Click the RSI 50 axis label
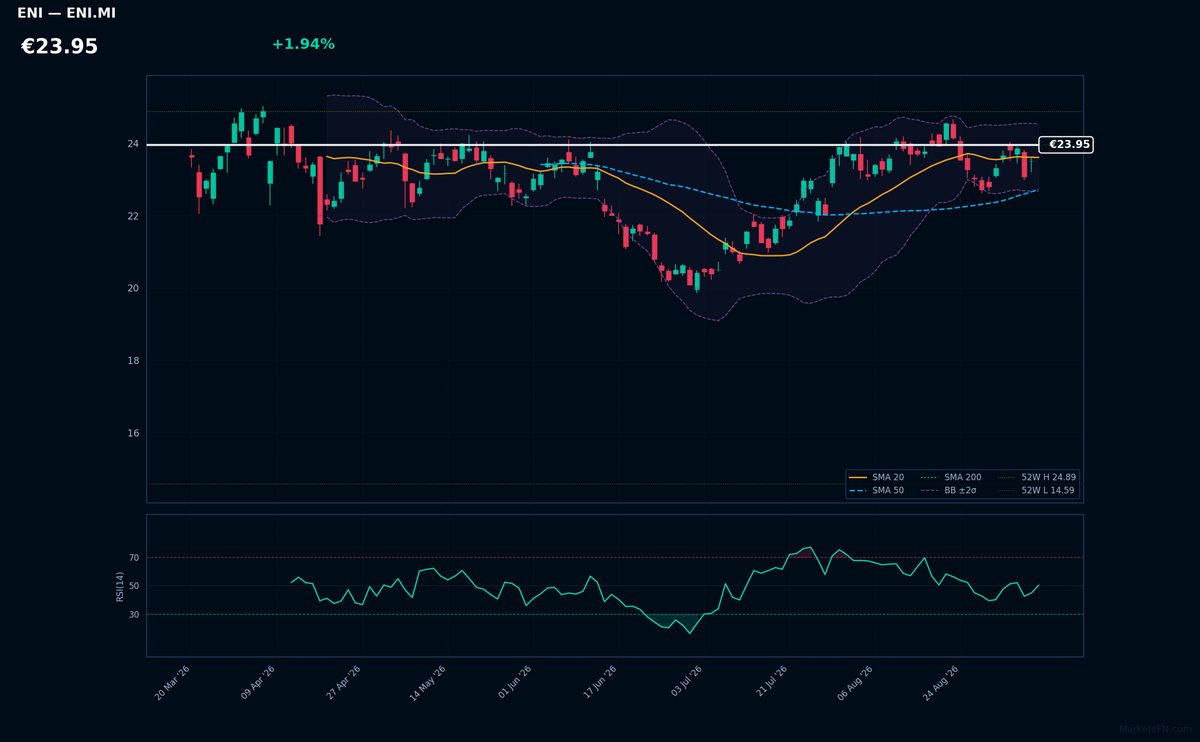Image resolution: width=1200 pixels, height=742 pixels. (x=134, y=586)
